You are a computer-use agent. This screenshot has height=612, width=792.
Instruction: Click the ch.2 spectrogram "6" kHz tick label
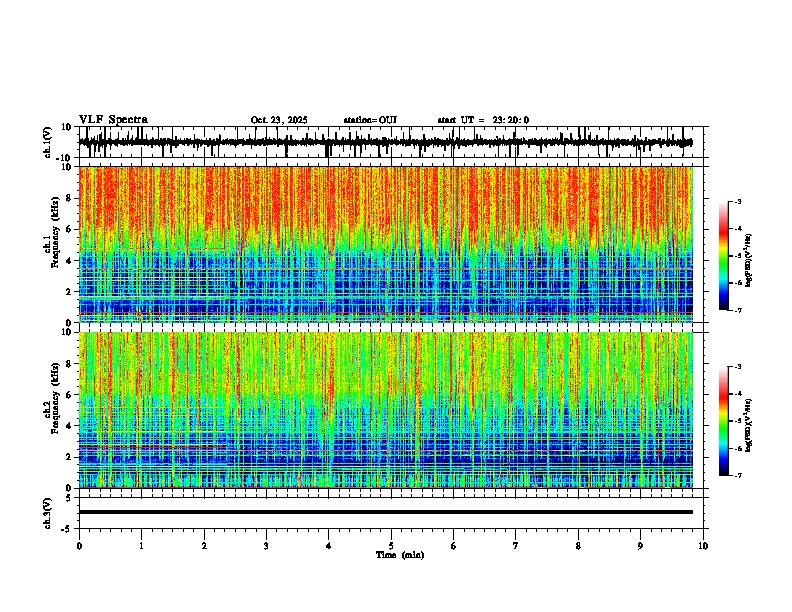70,395
